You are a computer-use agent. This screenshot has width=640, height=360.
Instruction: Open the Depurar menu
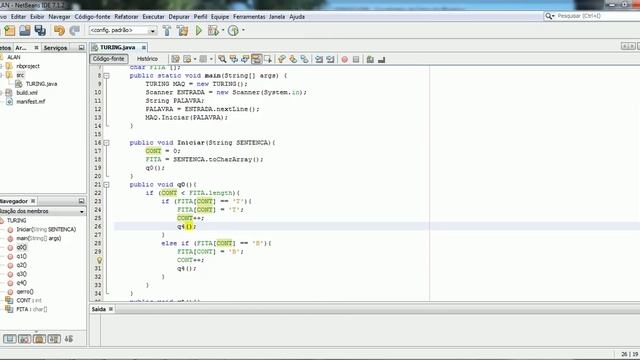179,17
